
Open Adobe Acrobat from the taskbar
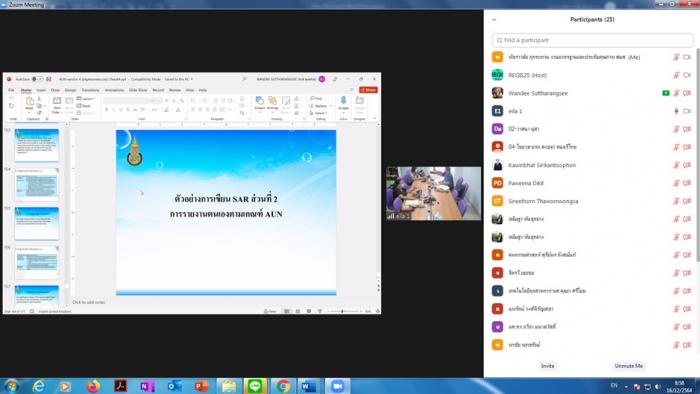coord(120,386)
